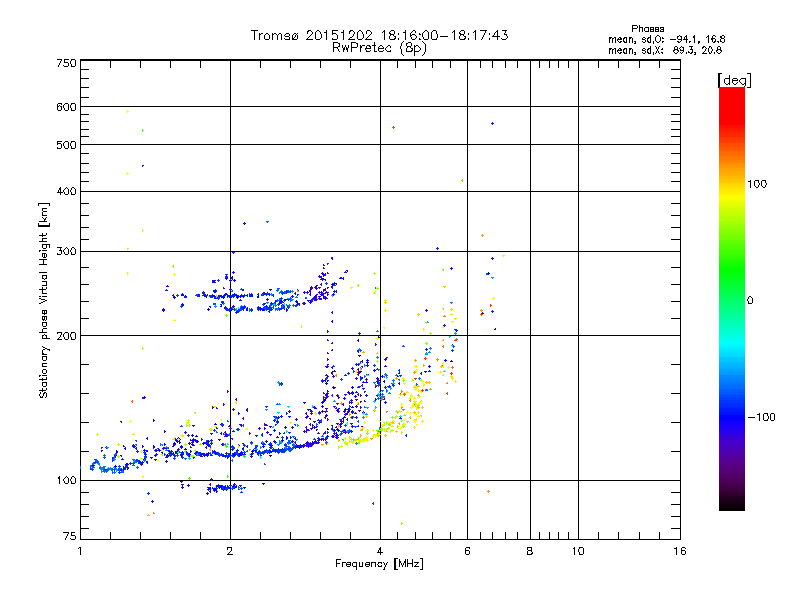Click the "100" degree label beside color bar

[757, 184]
